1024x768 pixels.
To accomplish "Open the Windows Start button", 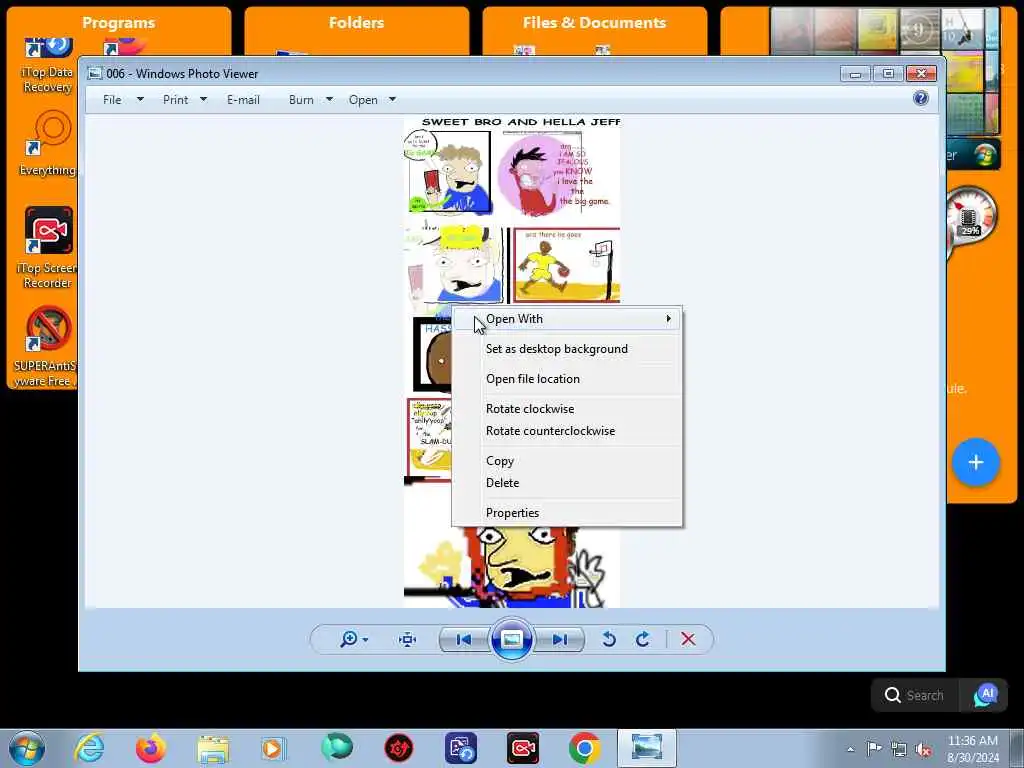I will click(27, 748).
